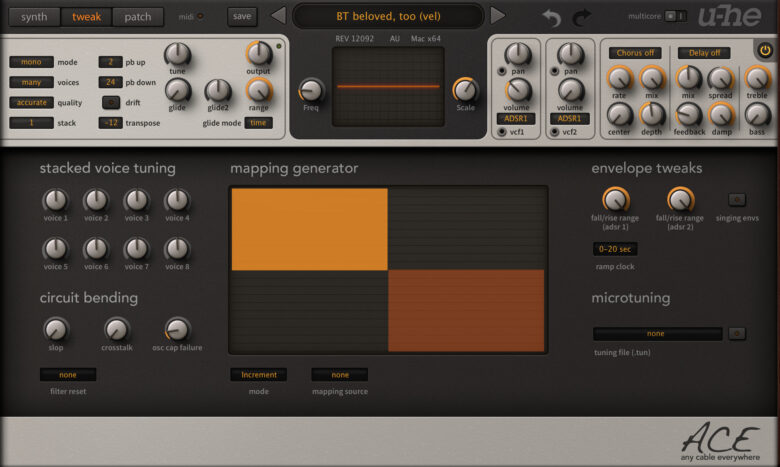This screenshot has width=780, height=467.
Task: Click the treble knob
Action: [x=757, y=79]
